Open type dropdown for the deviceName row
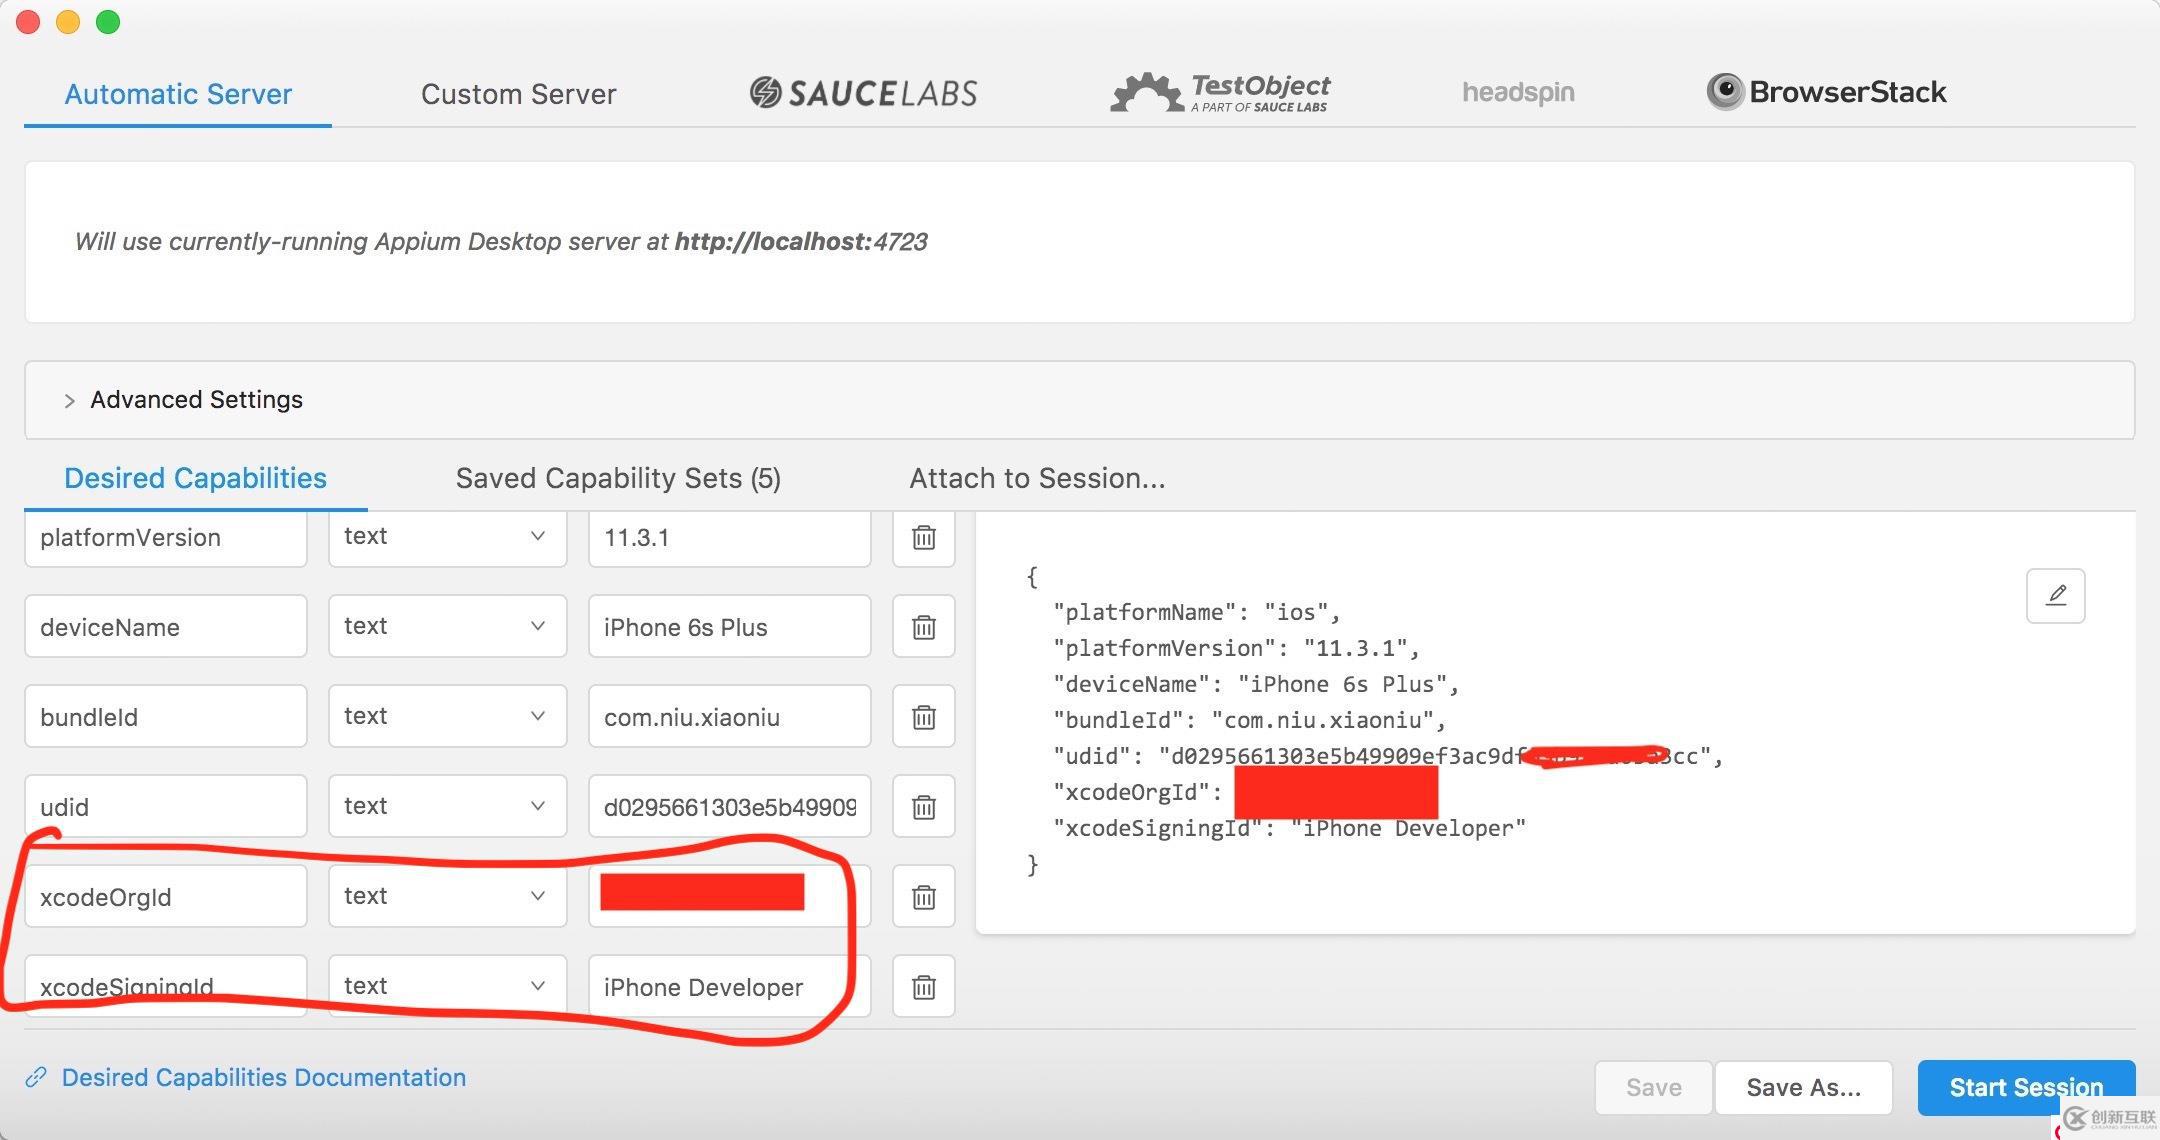Image resolution: width=2160 pixels, height=1140 pixels. pyautogui.click(x=447, y=626)
